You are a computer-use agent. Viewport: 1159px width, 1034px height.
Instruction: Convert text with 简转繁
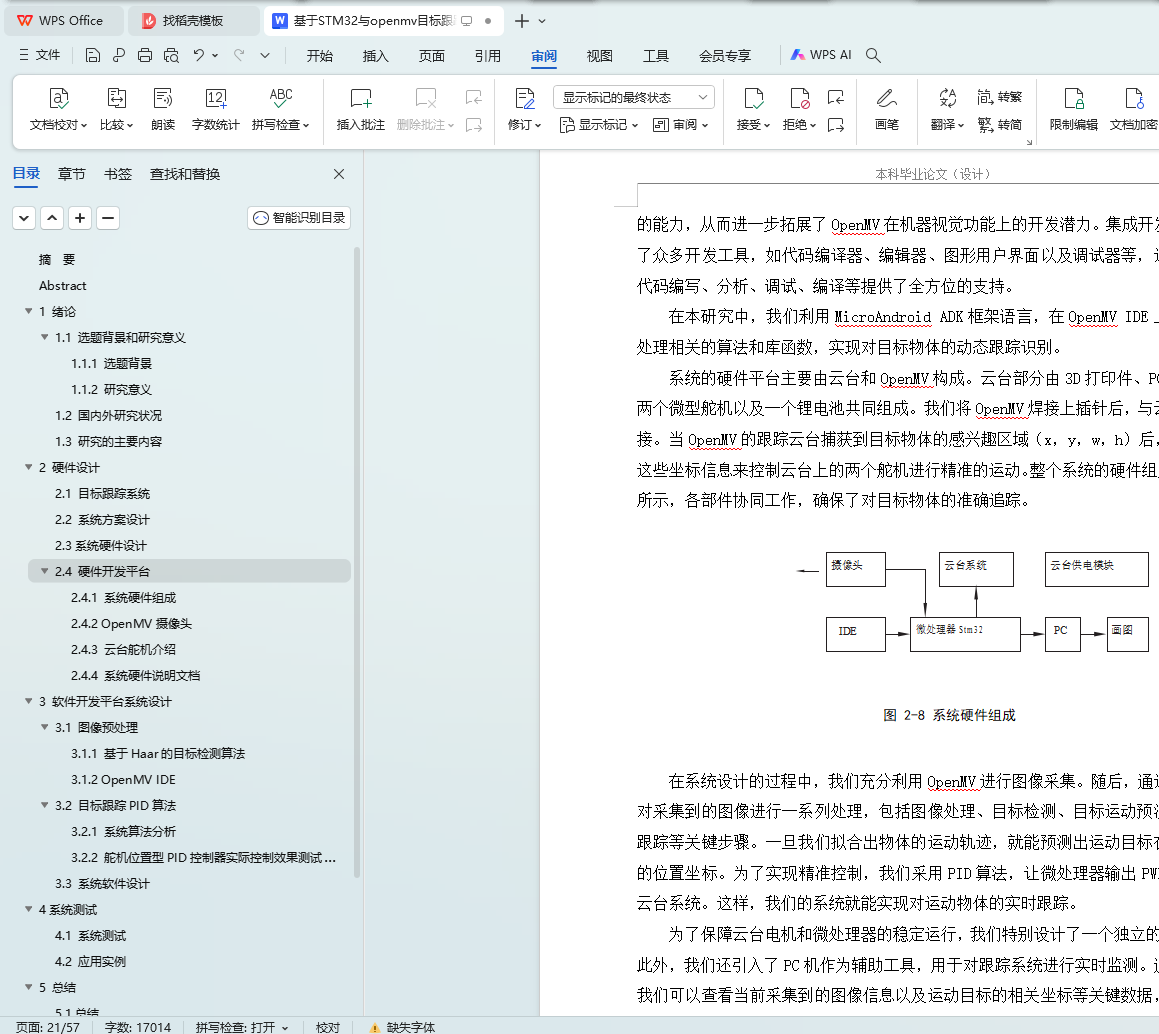point(999,97)
